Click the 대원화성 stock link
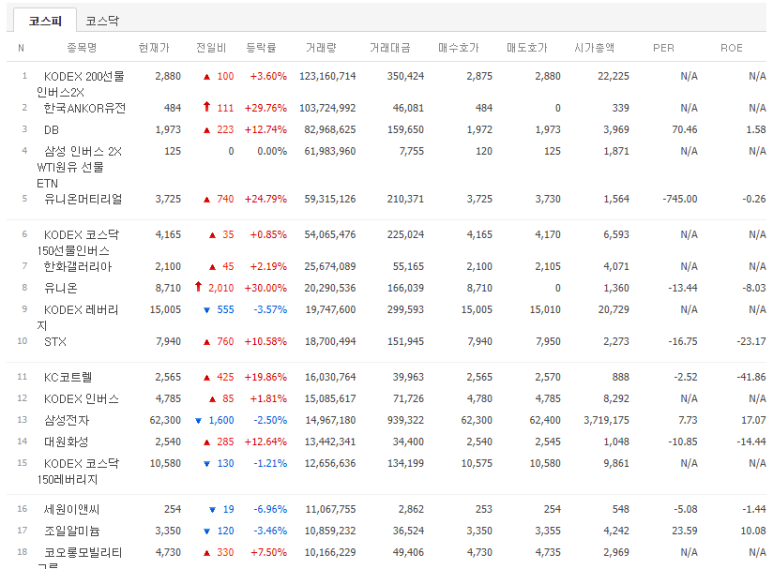Screen dimensions: 773x569 click(x=67, y=442)
